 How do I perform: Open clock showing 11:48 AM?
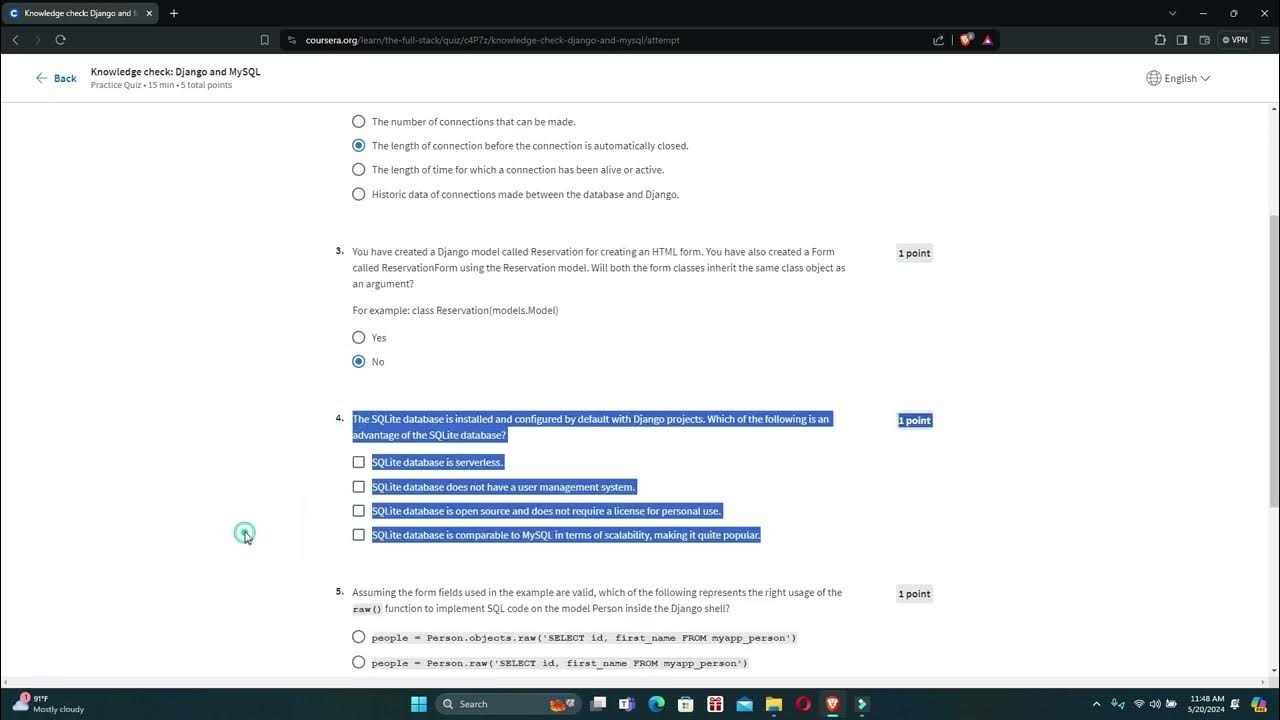(x=1208, y=704)
